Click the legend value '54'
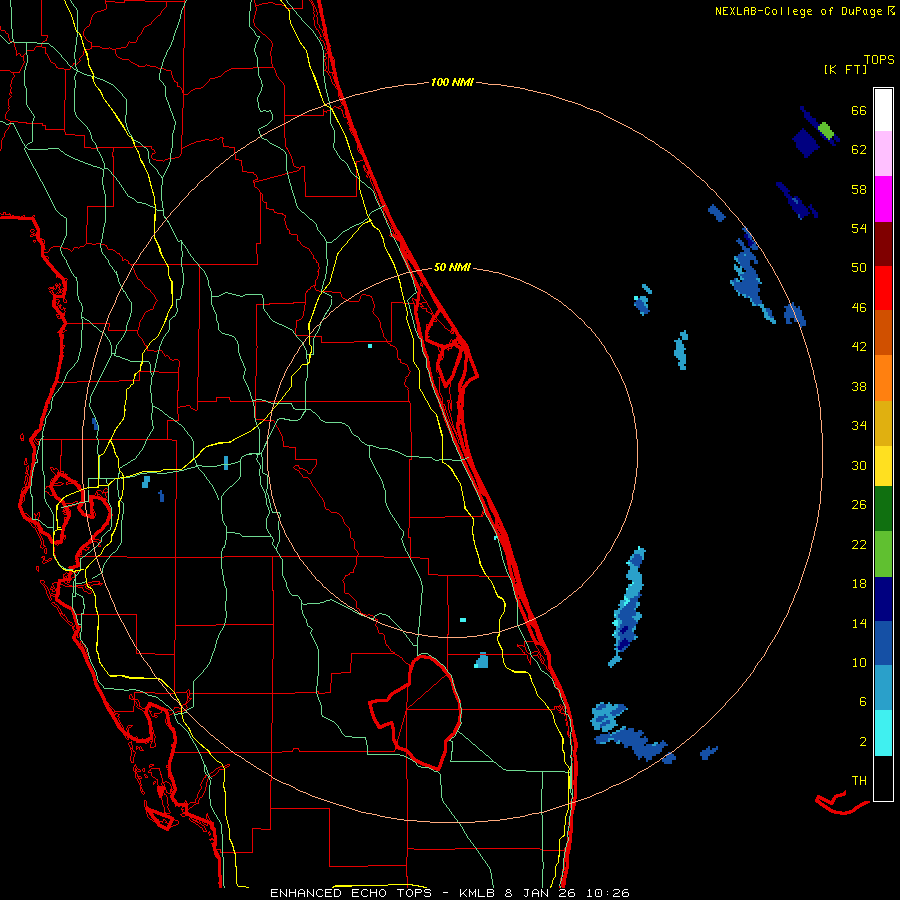The height and width of the screenshot is (900, 900). coord(859,228)
